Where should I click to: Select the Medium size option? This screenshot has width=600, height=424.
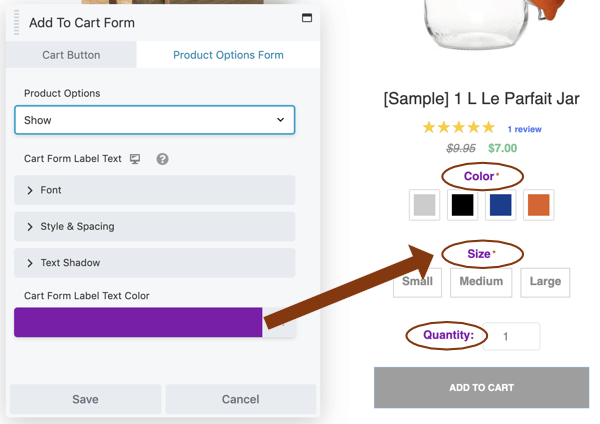coord(481,282)
